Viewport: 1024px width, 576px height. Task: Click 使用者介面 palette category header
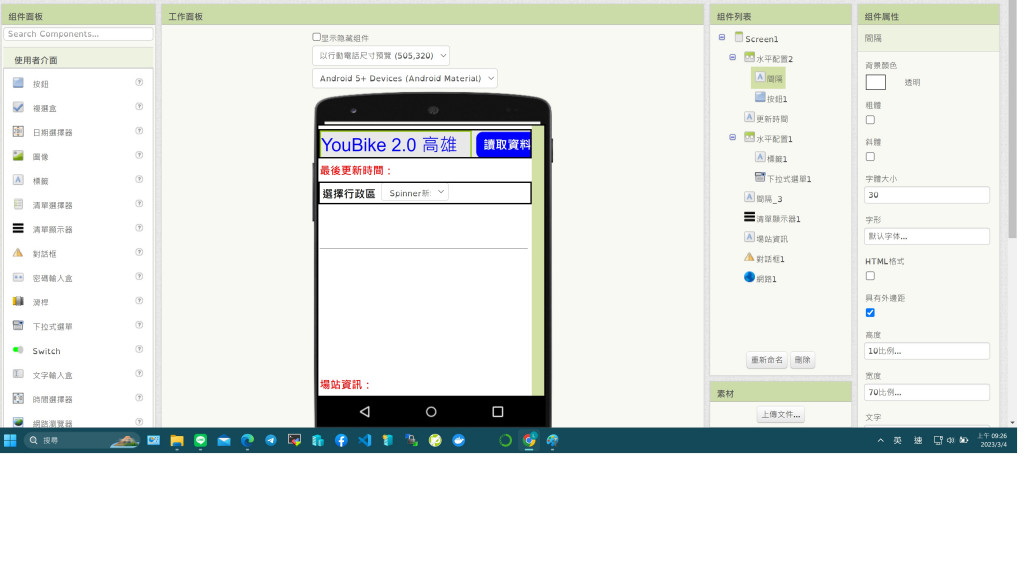pos(78,59)
